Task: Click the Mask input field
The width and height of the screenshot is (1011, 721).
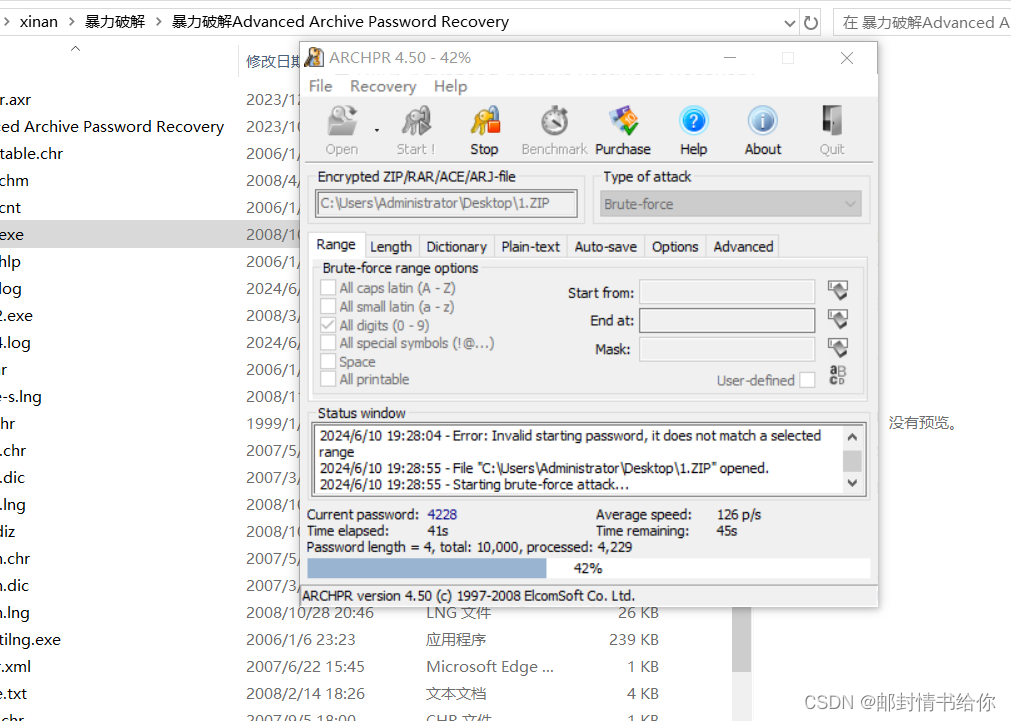Action: point(727,349)
